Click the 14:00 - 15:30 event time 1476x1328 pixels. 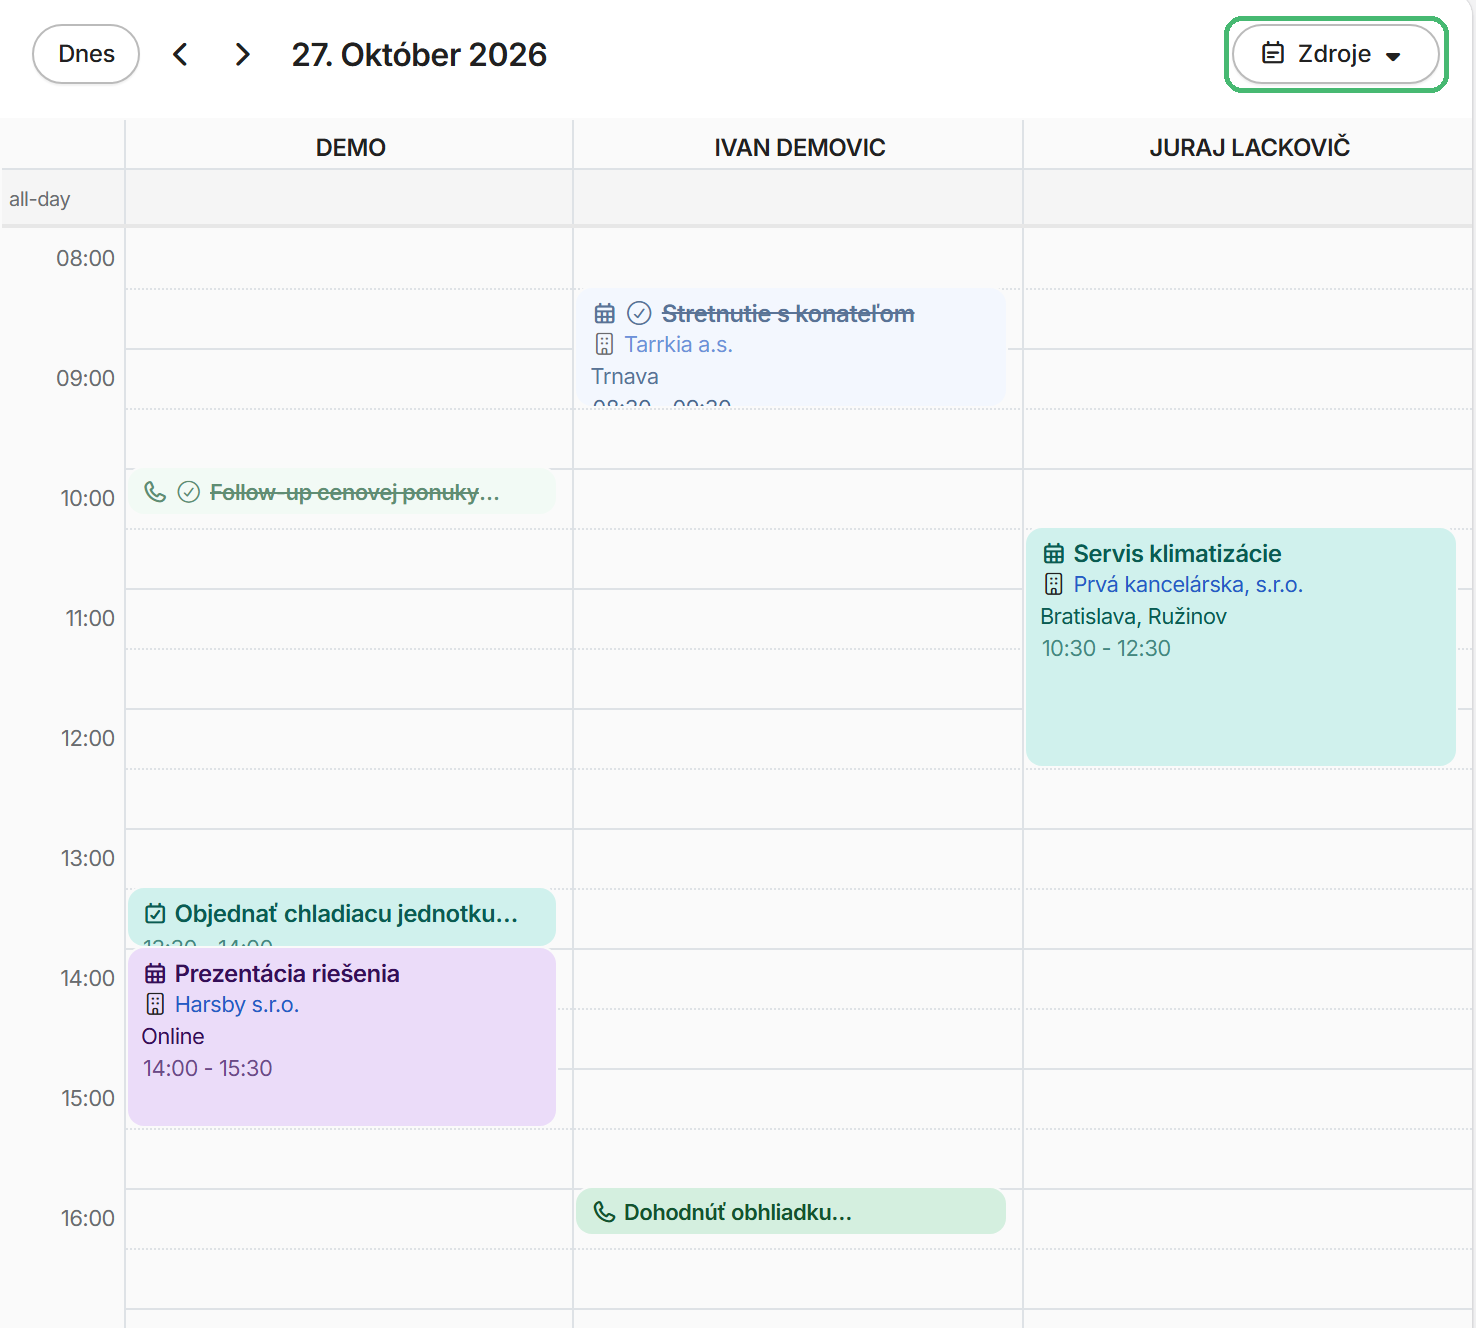coord(208,1068)
